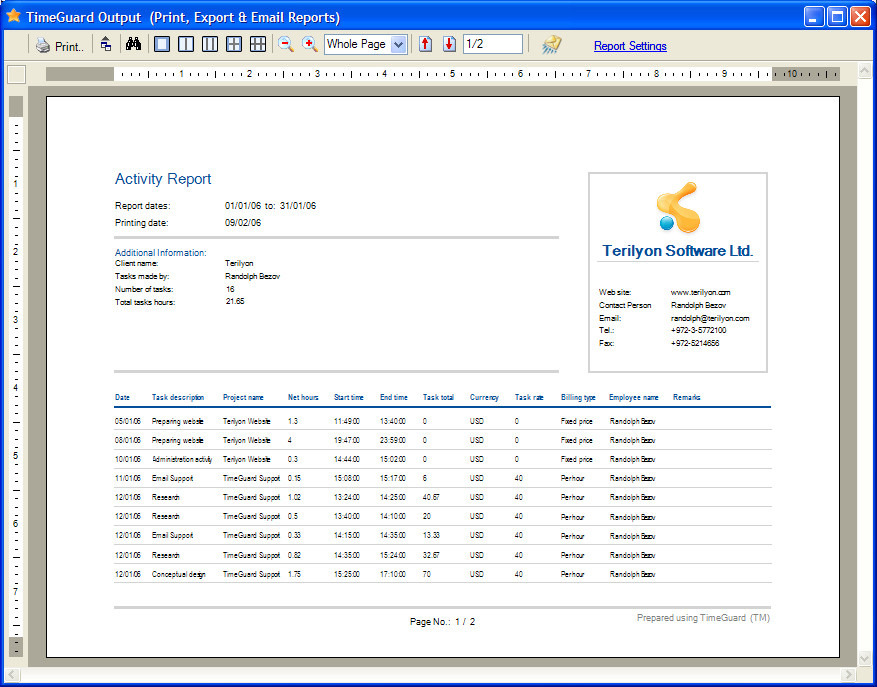Click the Print.. toolbar button

[60, 45]
